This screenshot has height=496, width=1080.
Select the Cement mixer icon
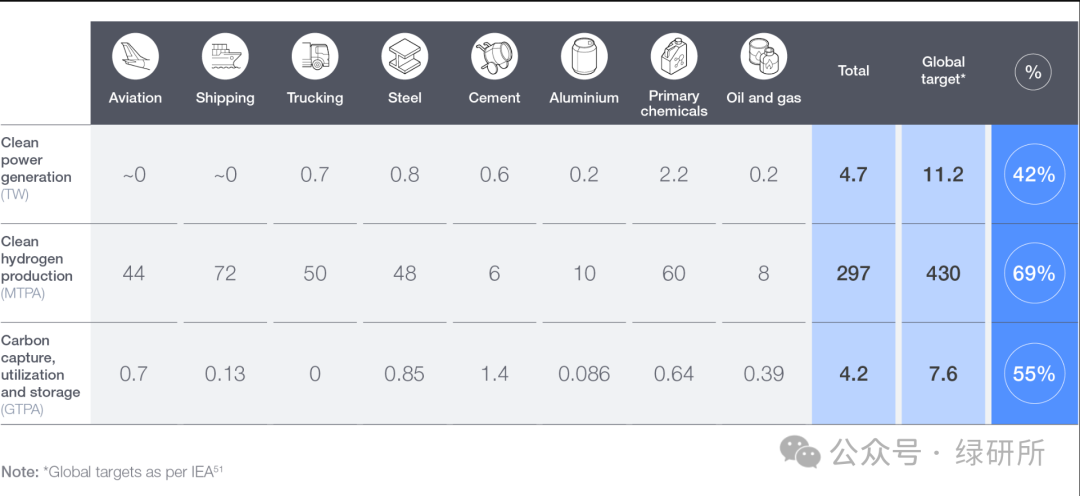tap(494, 56)
